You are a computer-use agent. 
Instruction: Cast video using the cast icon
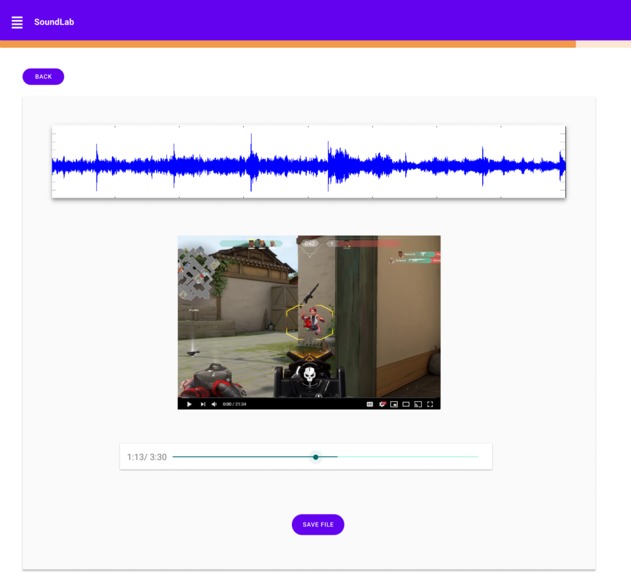click(x=418, y=404)
